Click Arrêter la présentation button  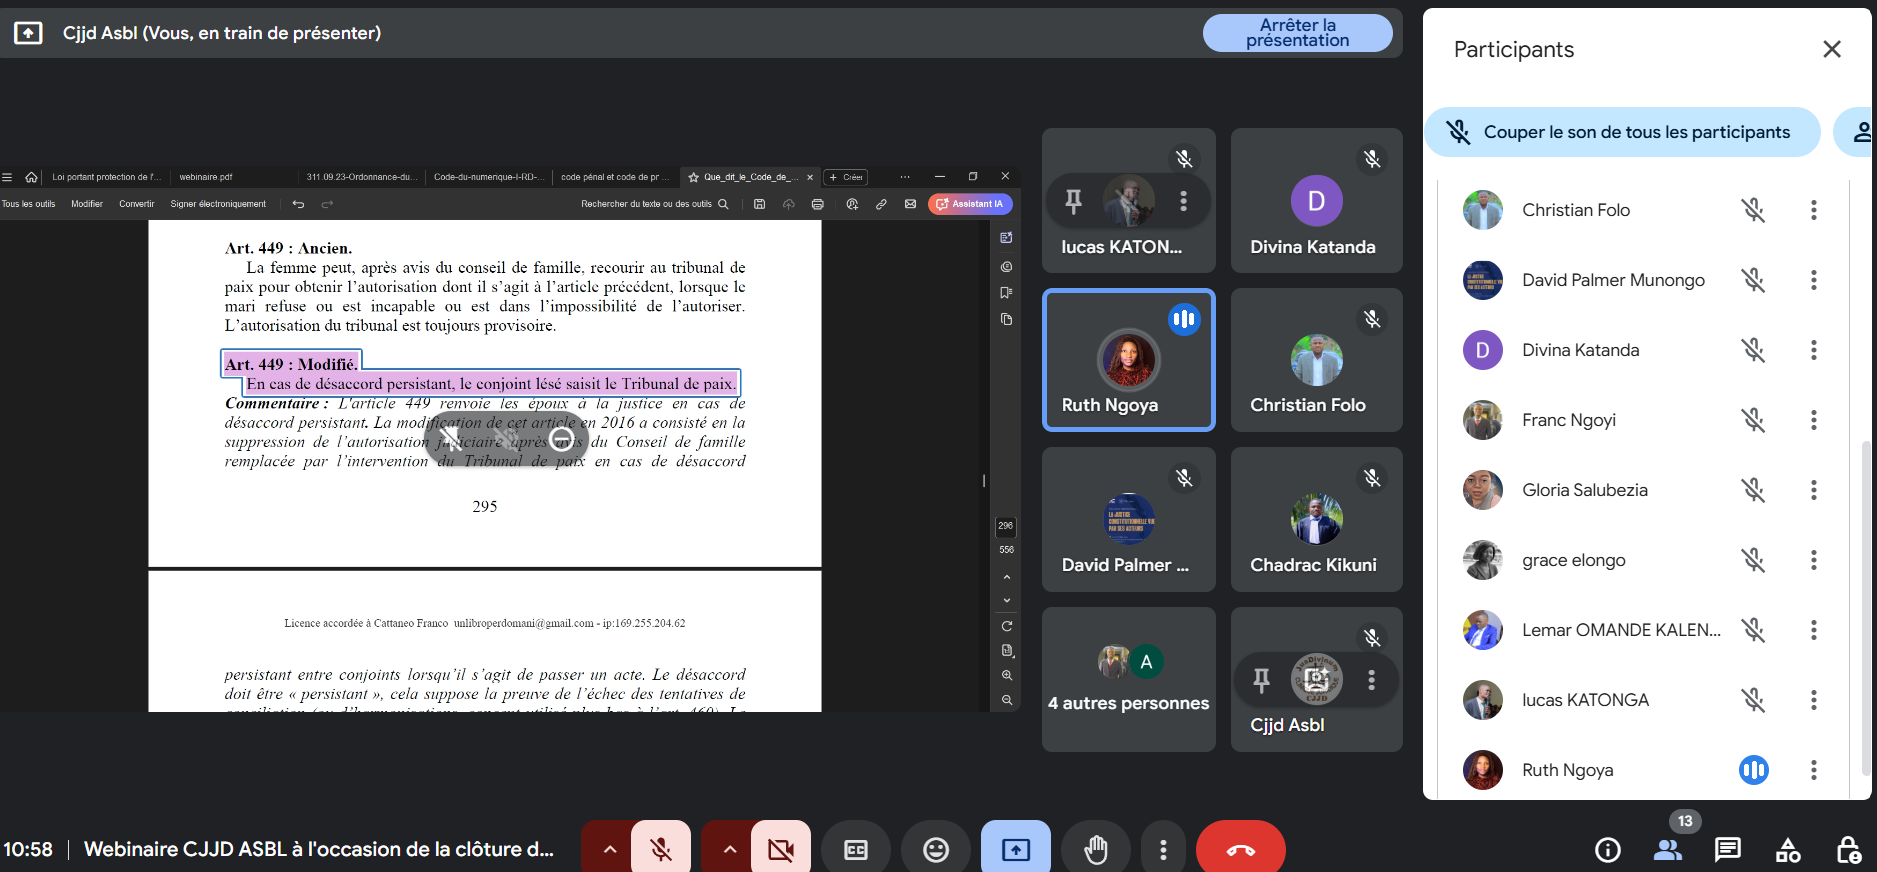click(1297, 33)
